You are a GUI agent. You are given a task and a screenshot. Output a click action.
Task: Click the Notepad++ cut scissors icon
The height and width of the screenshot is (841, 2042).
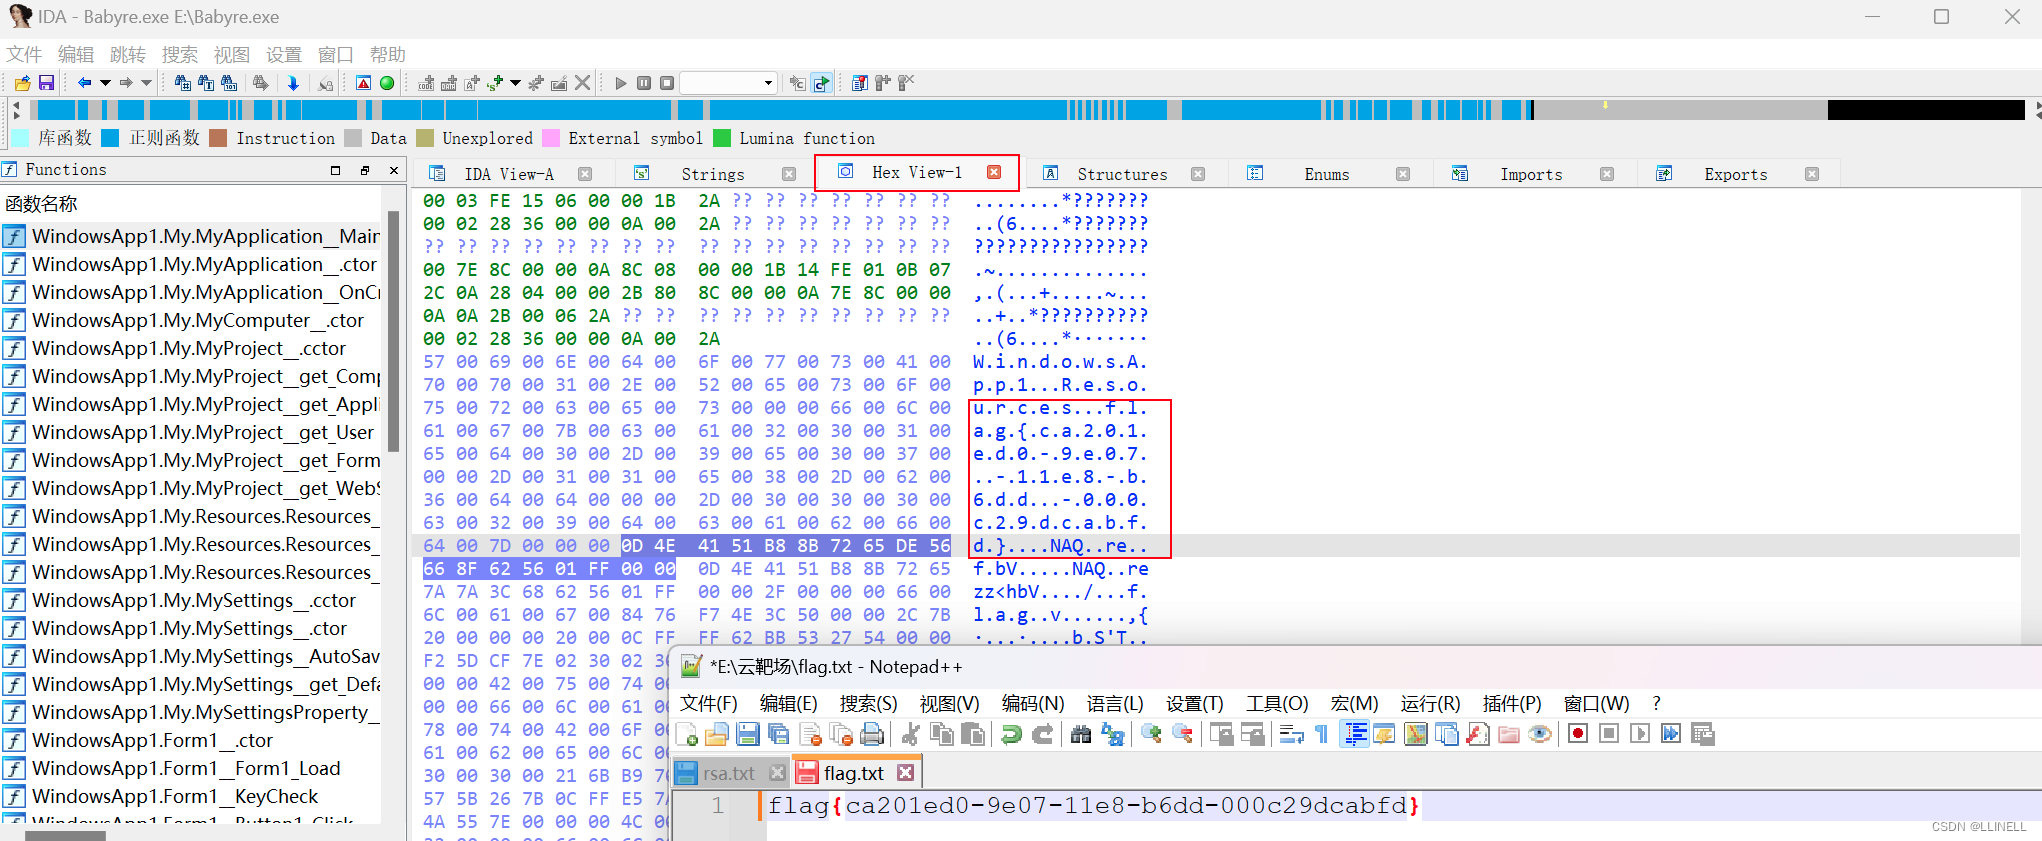[911, 734]
